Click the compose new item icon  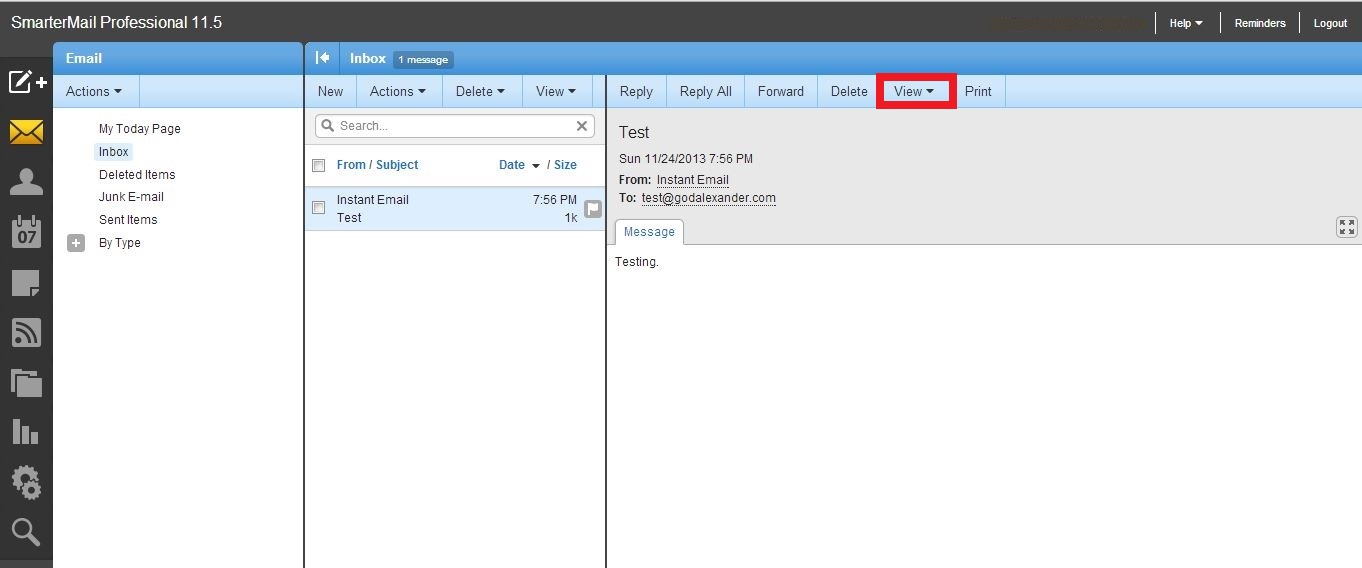(27, 81)
